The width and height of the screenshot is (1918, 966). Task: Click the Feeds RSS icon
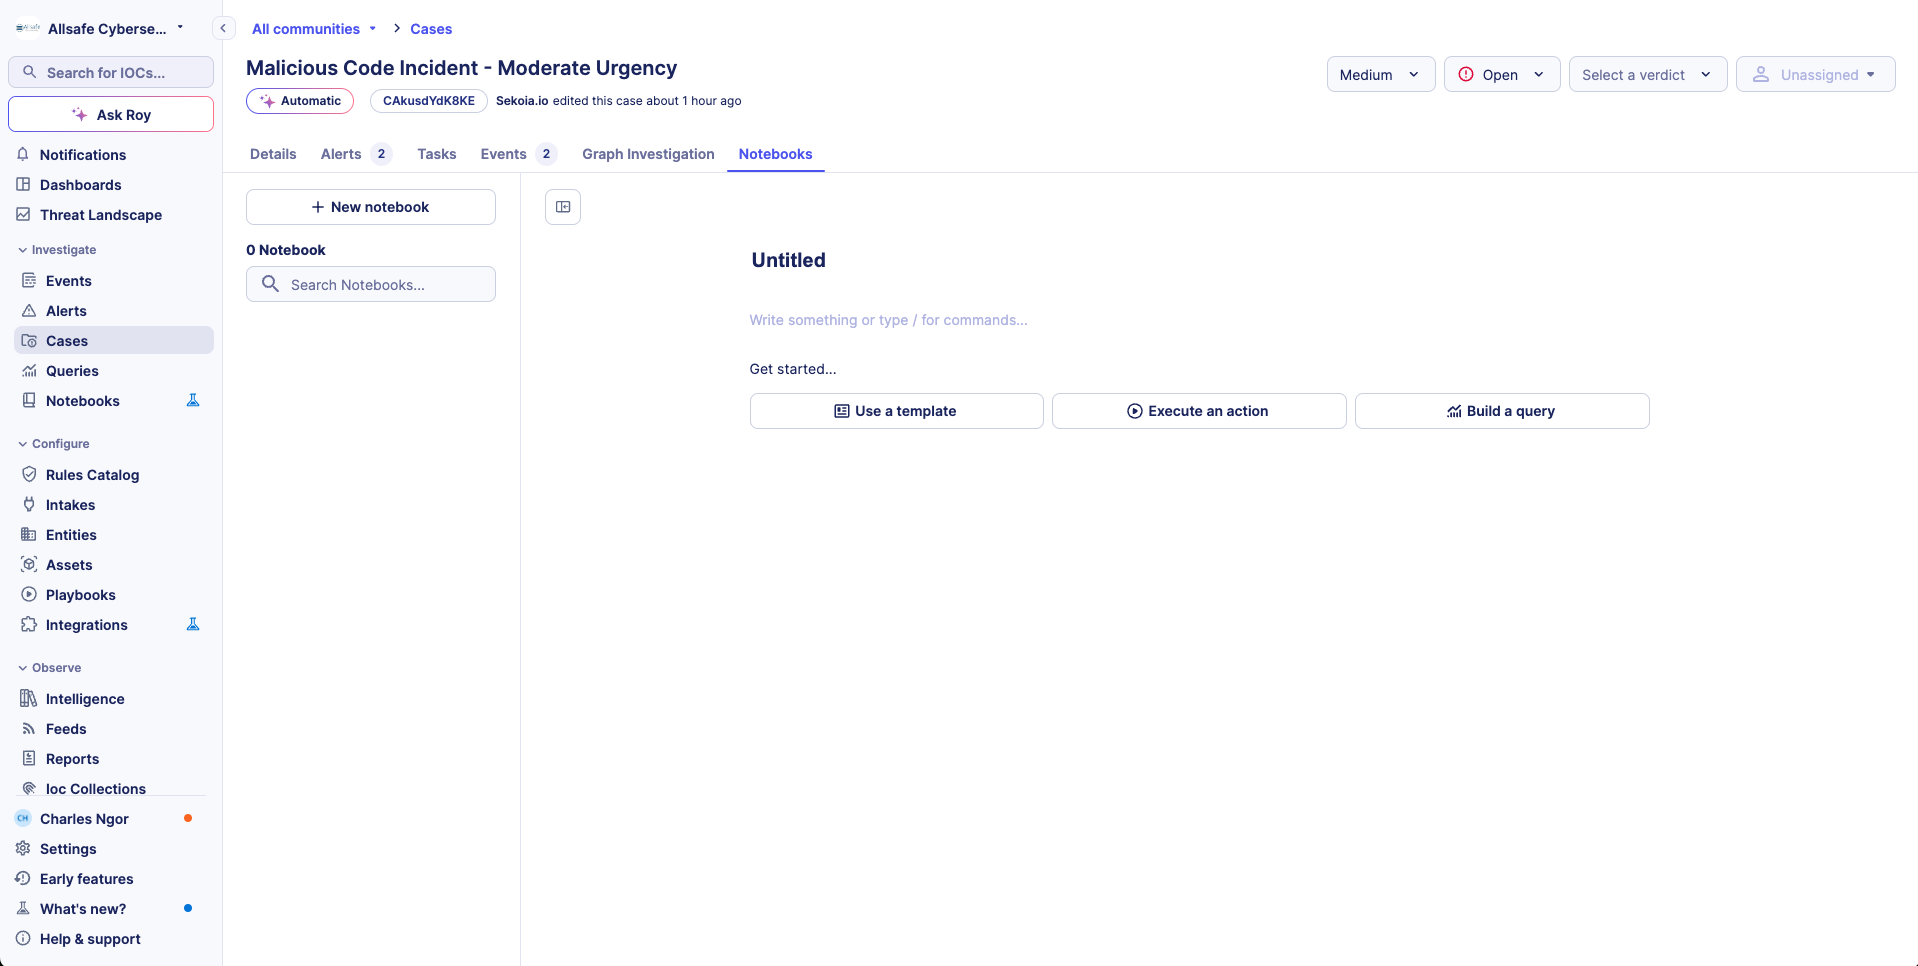tap(29, 728)
